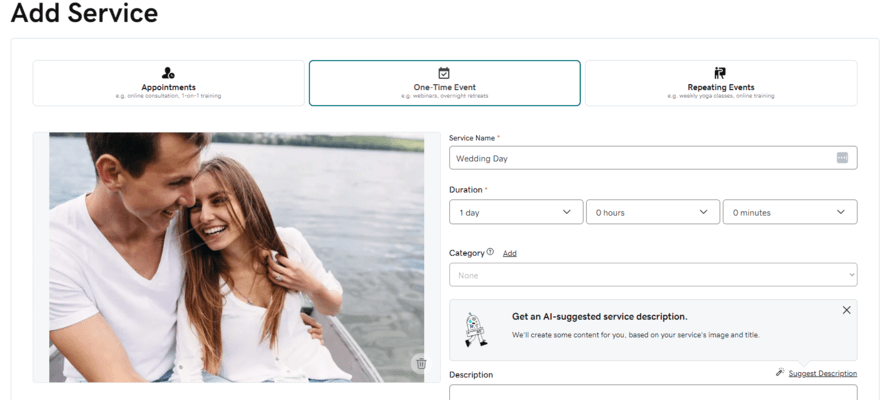Edit the Service Name field 'Wedding Day'

(653, 158)
